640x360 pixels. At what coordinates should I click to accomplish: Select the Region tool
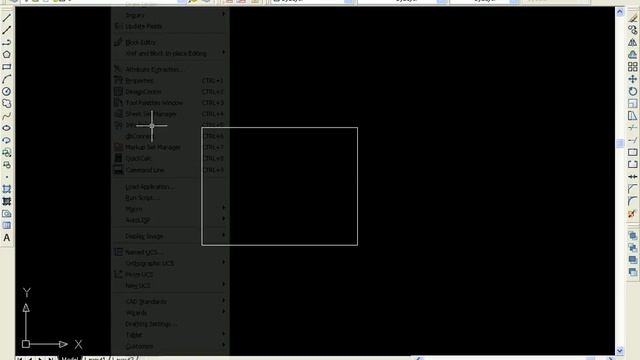tap(7, 214)
